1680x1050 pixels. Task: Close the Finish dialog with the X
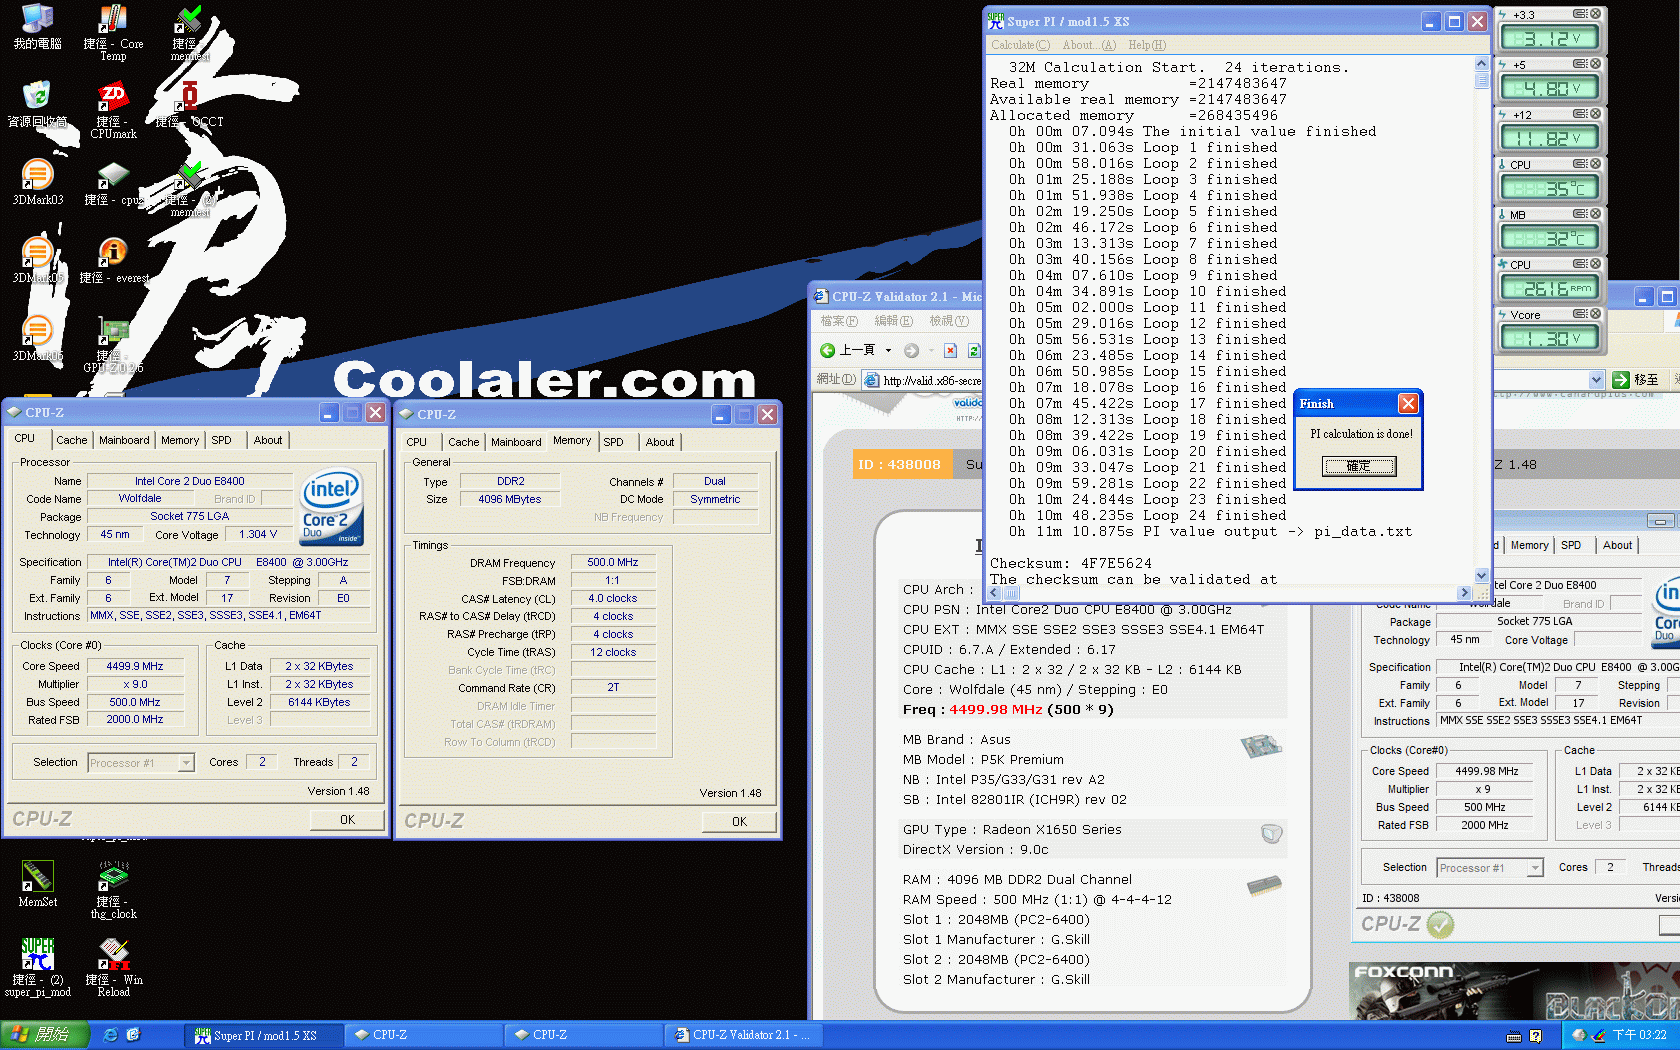pyautogui.click(x=1408, y=403)
